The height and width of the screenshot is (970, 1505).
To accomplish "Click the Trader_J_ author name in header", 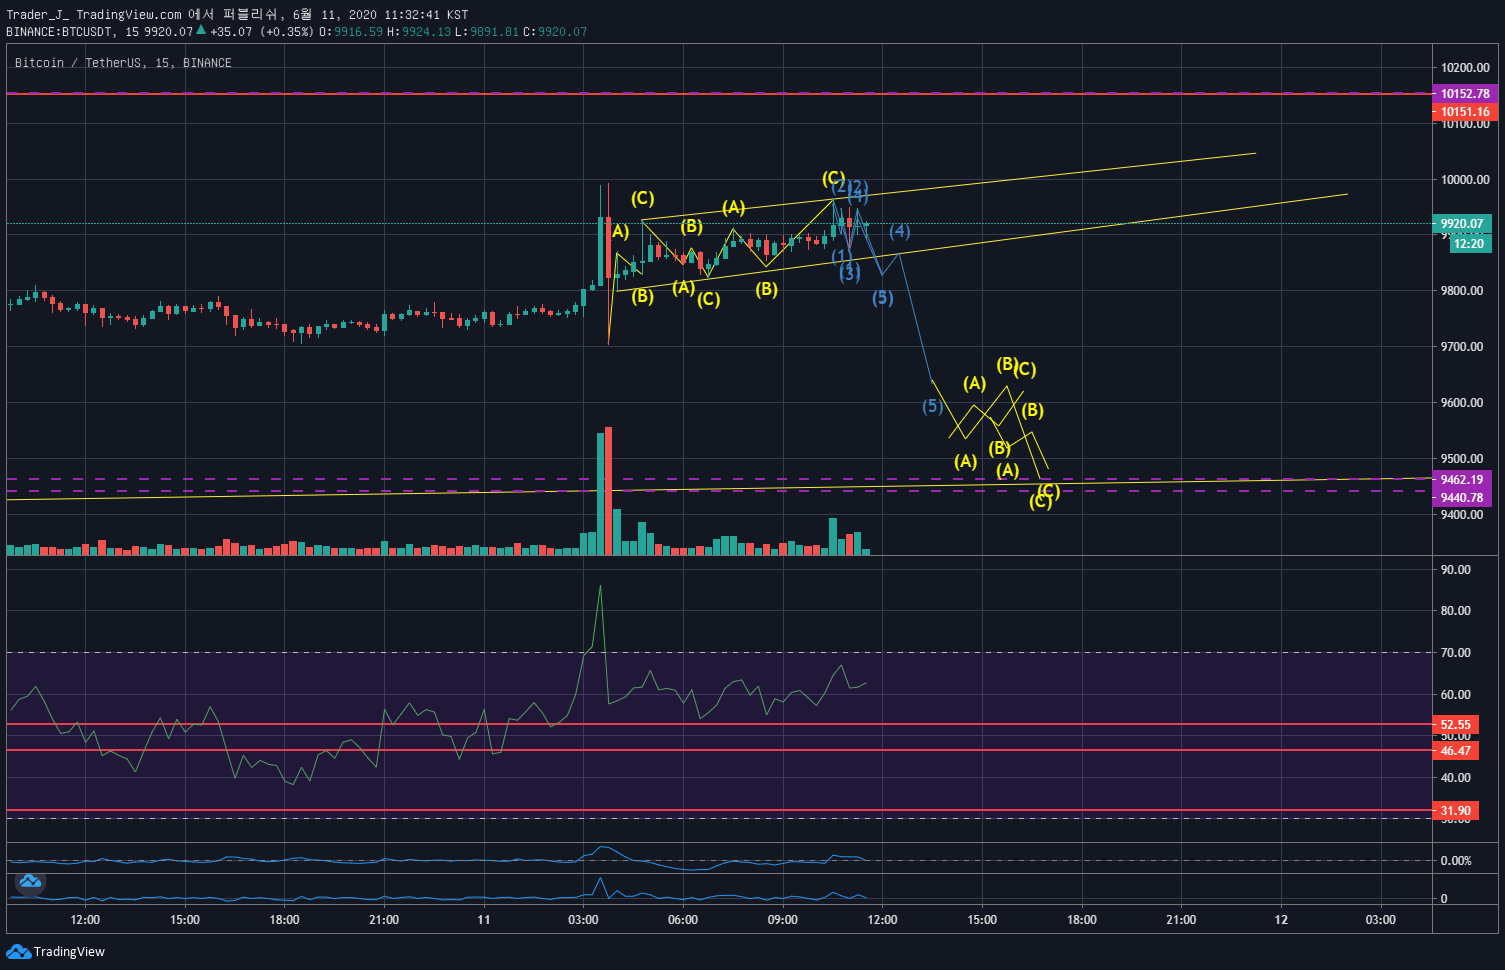I will tap(37, 15).
